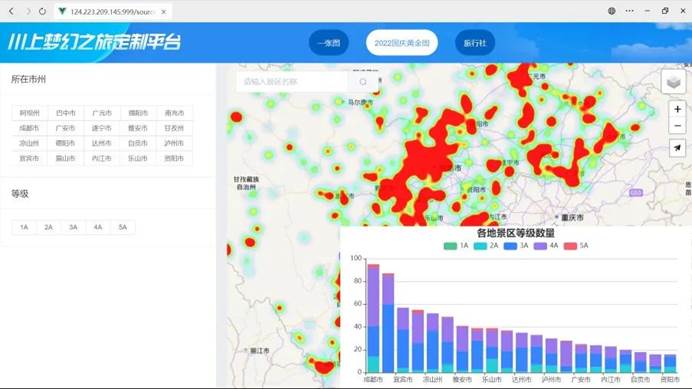
Task: Switch to the 旅行社 tab
Action: click(474, 43)
